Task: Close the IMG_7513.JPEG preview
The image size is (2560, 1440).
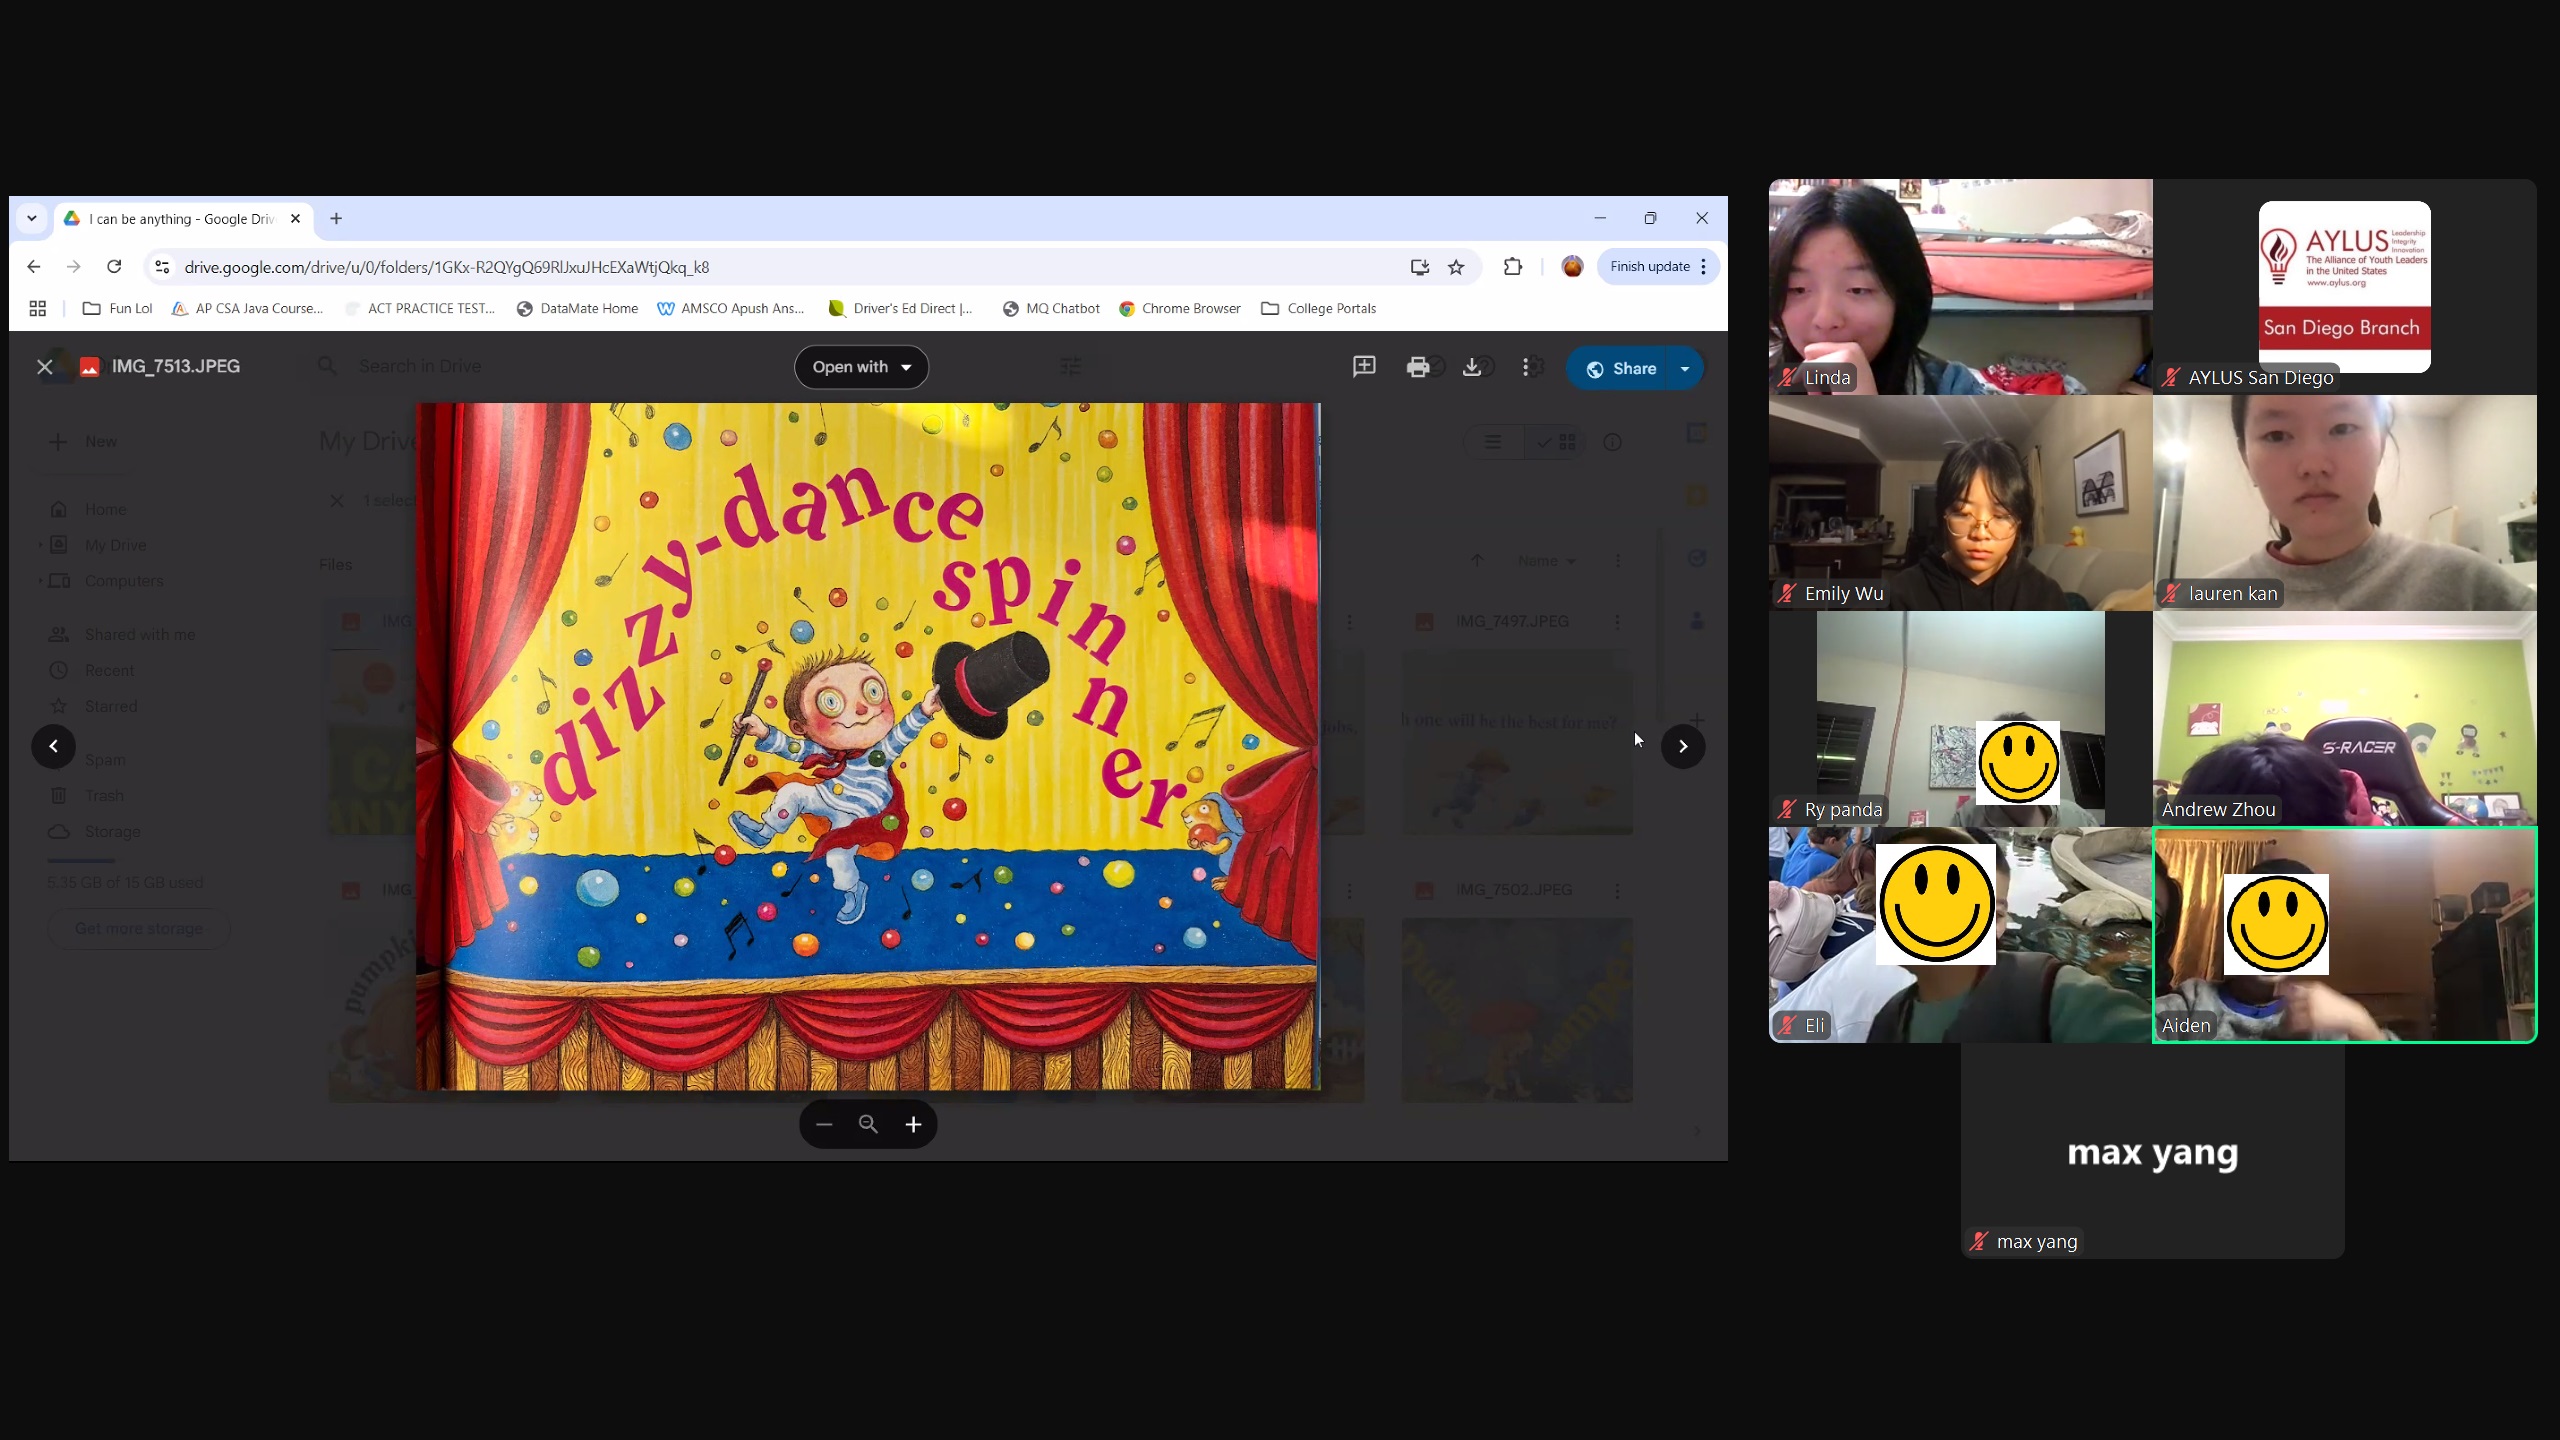Action: coord(45,367)
